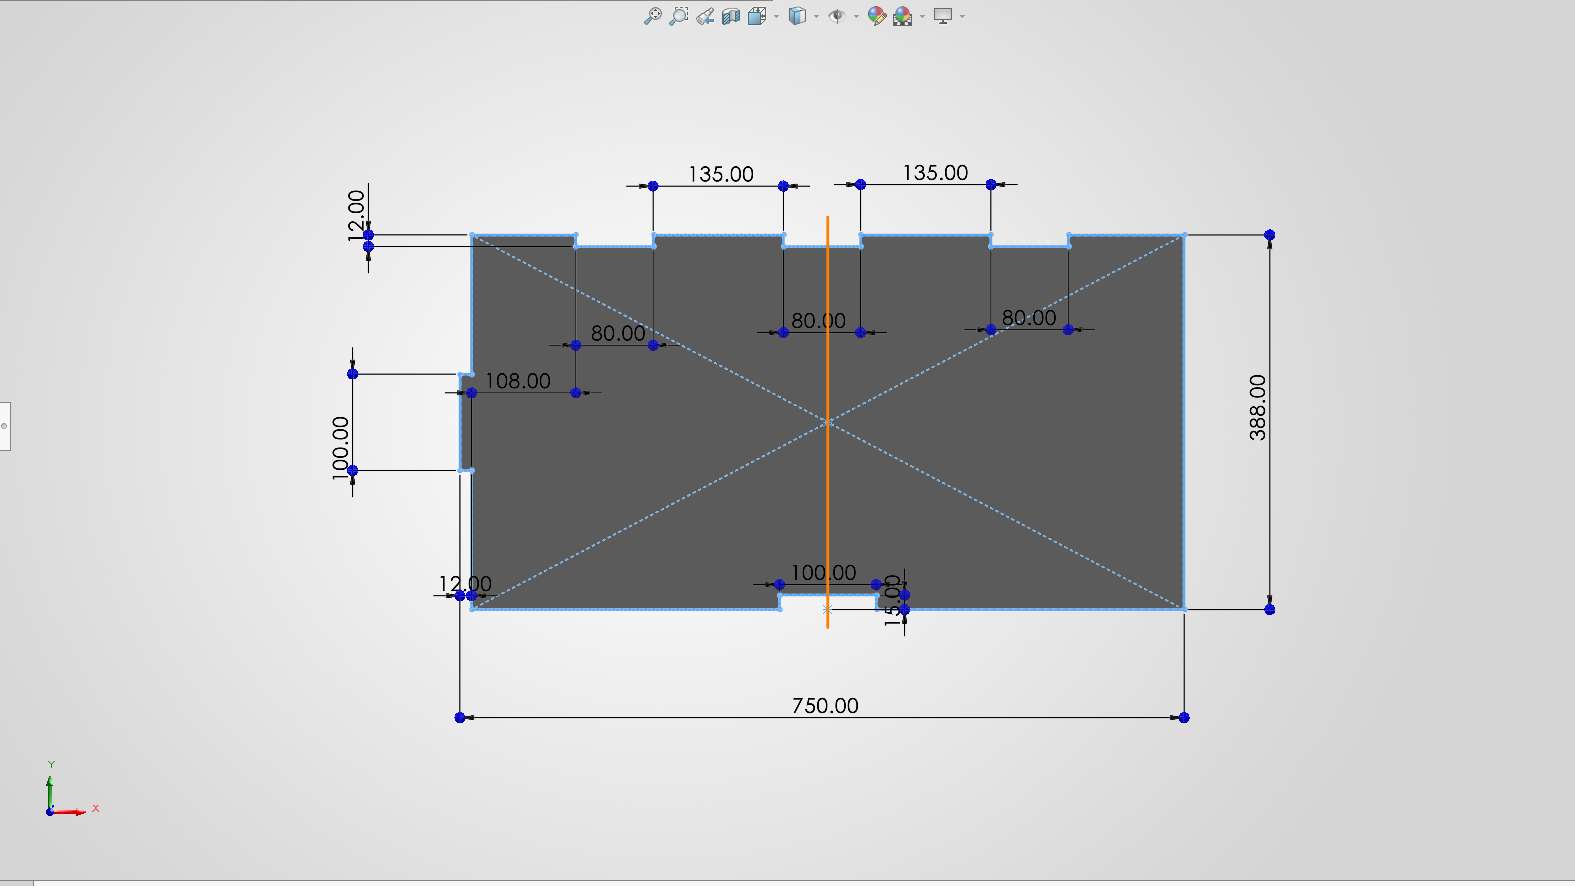Expand the collapsed left panel handle
This screenshot has width=1575, height=886.
click(x=5, y=426)
